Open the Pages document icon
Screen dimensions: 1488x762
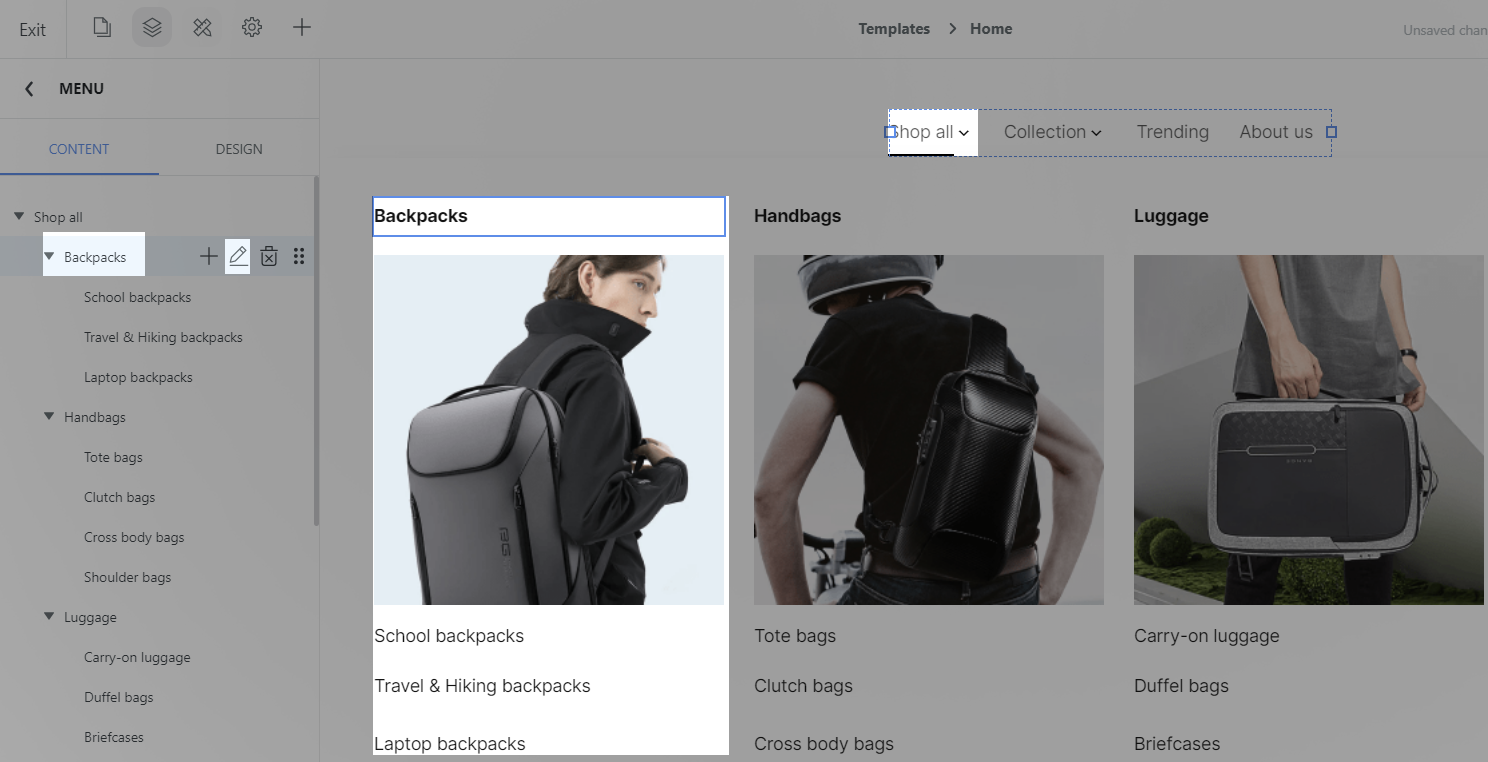tap(102, 28)
